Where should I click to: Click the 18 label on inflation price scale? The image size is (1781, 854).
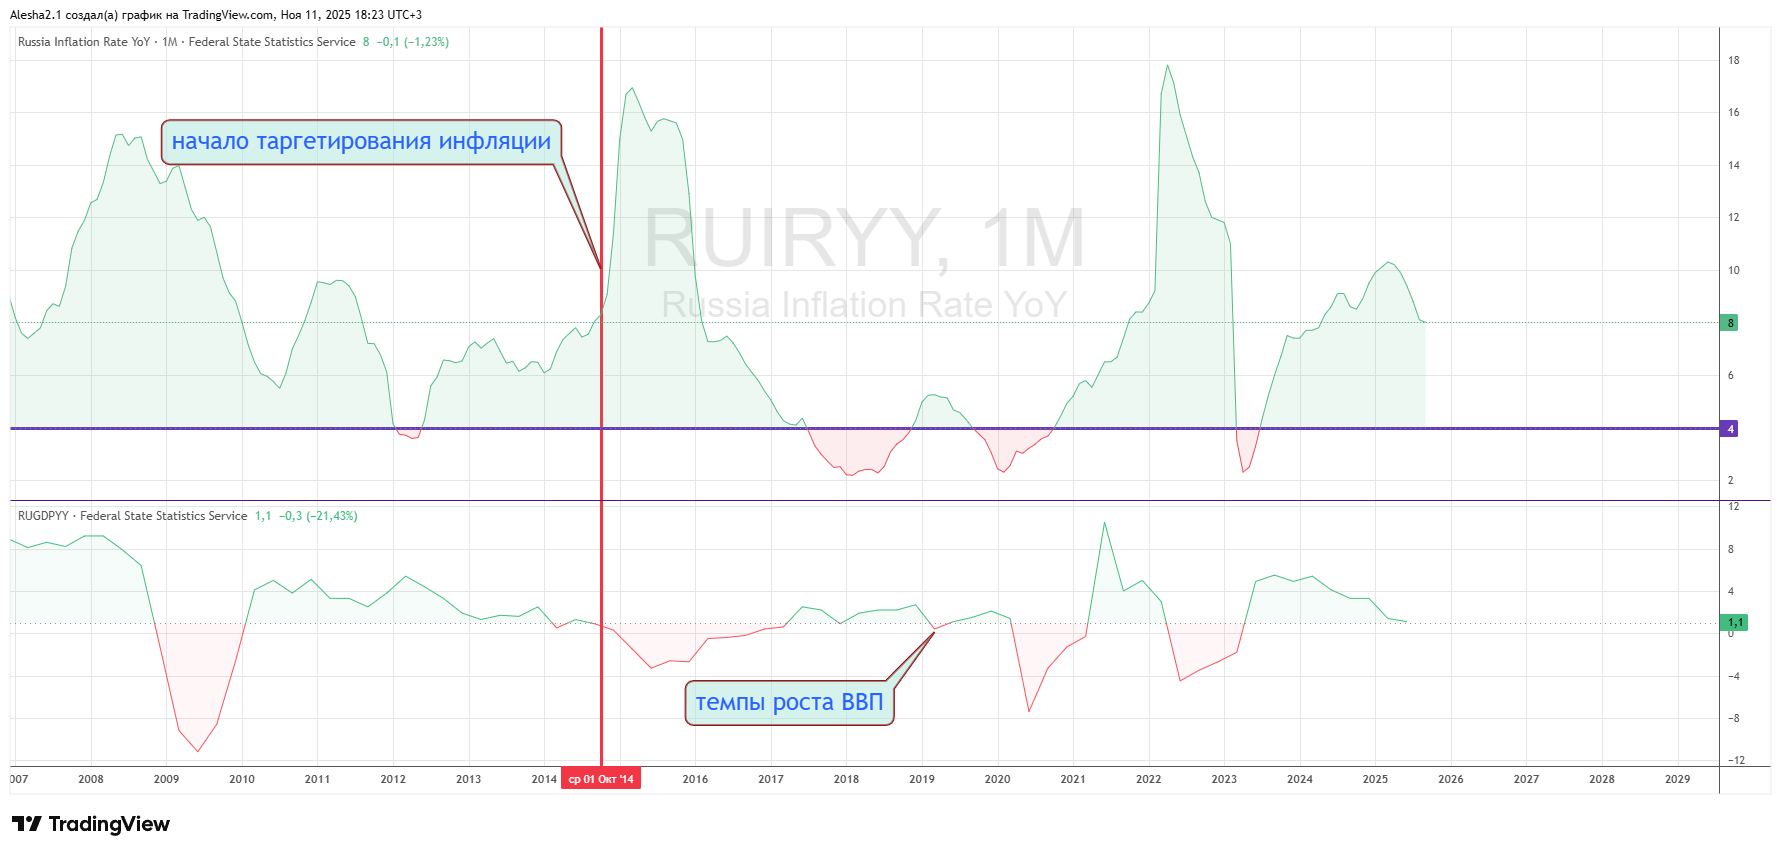pyautogui.click(x=1733, y=60)
